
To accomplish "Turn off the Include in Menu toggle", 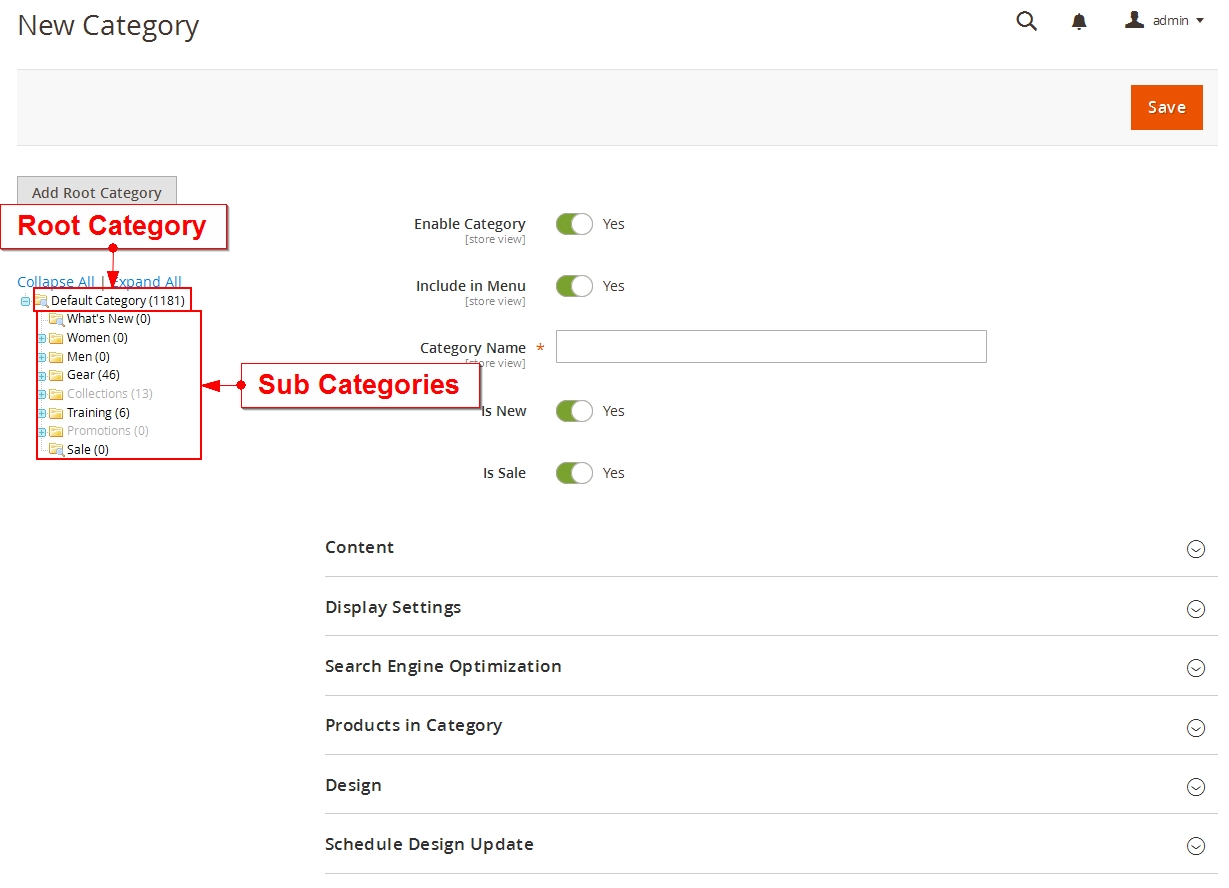I will coord(574,286).
